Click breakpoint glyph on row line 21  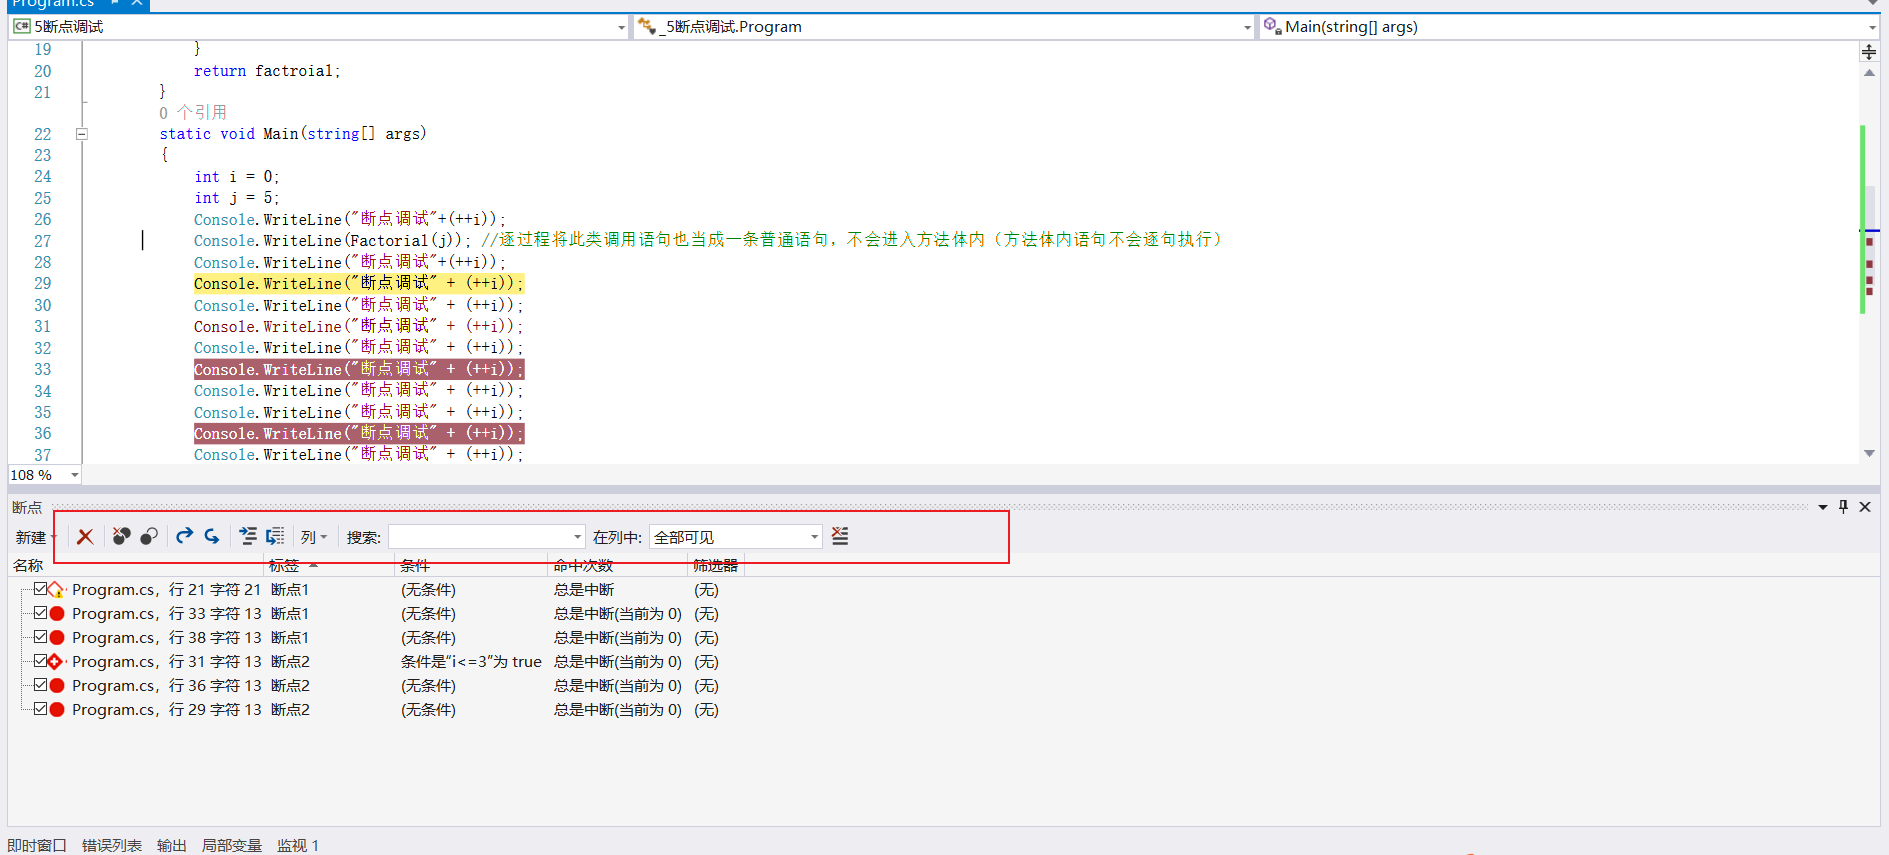57,590
